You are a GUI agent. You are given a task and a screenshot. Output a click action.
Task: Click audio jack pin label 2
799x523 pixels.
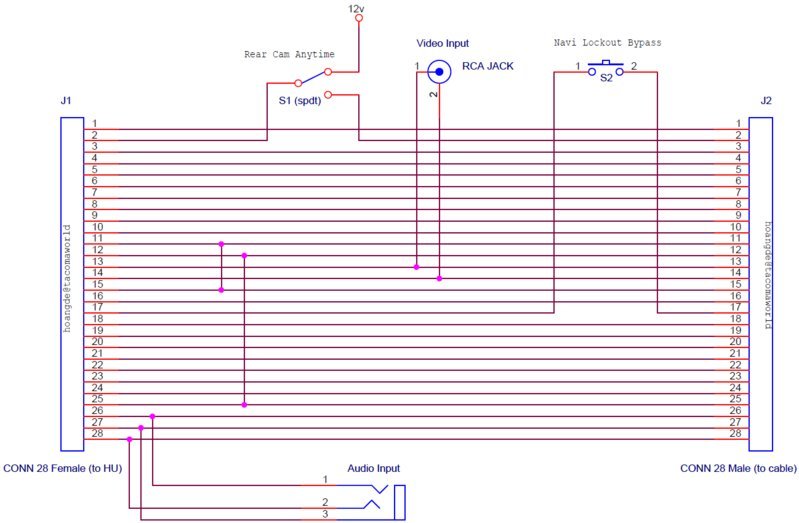325,502
